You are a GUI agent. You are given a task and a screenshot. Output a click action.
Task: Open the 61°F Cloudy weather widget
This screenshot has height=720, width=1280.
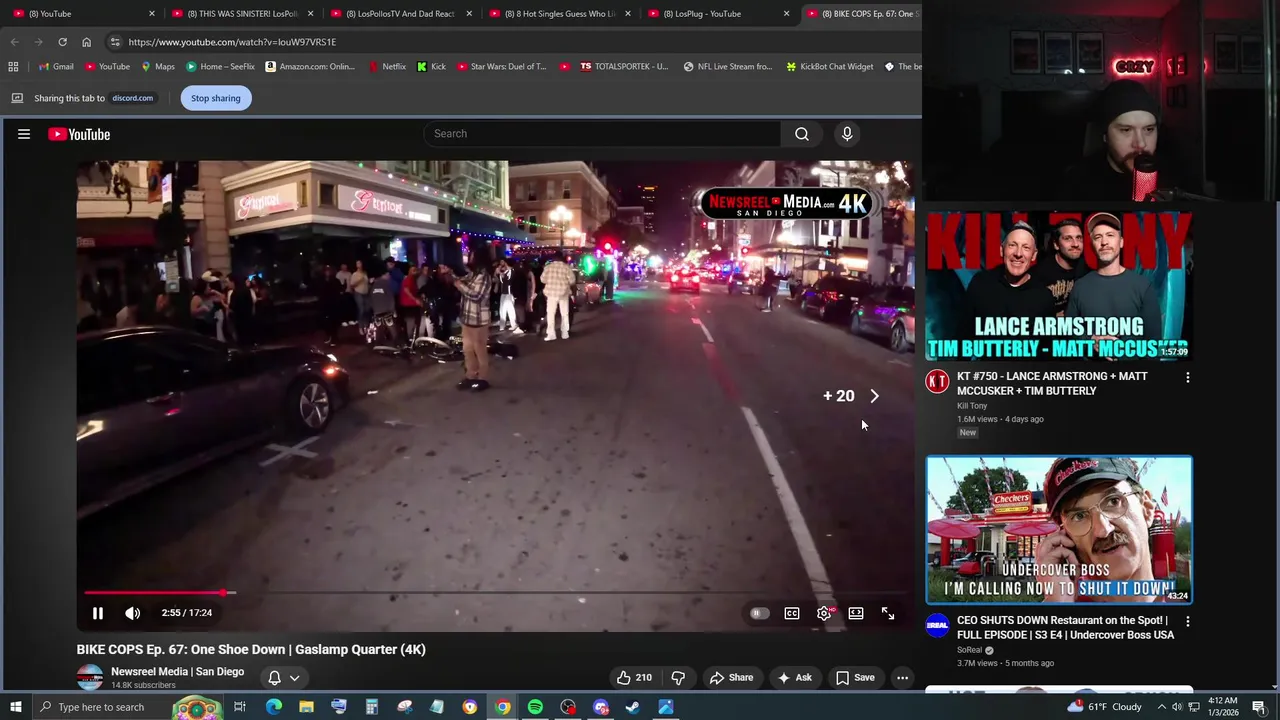click(x=1104, y=707)
